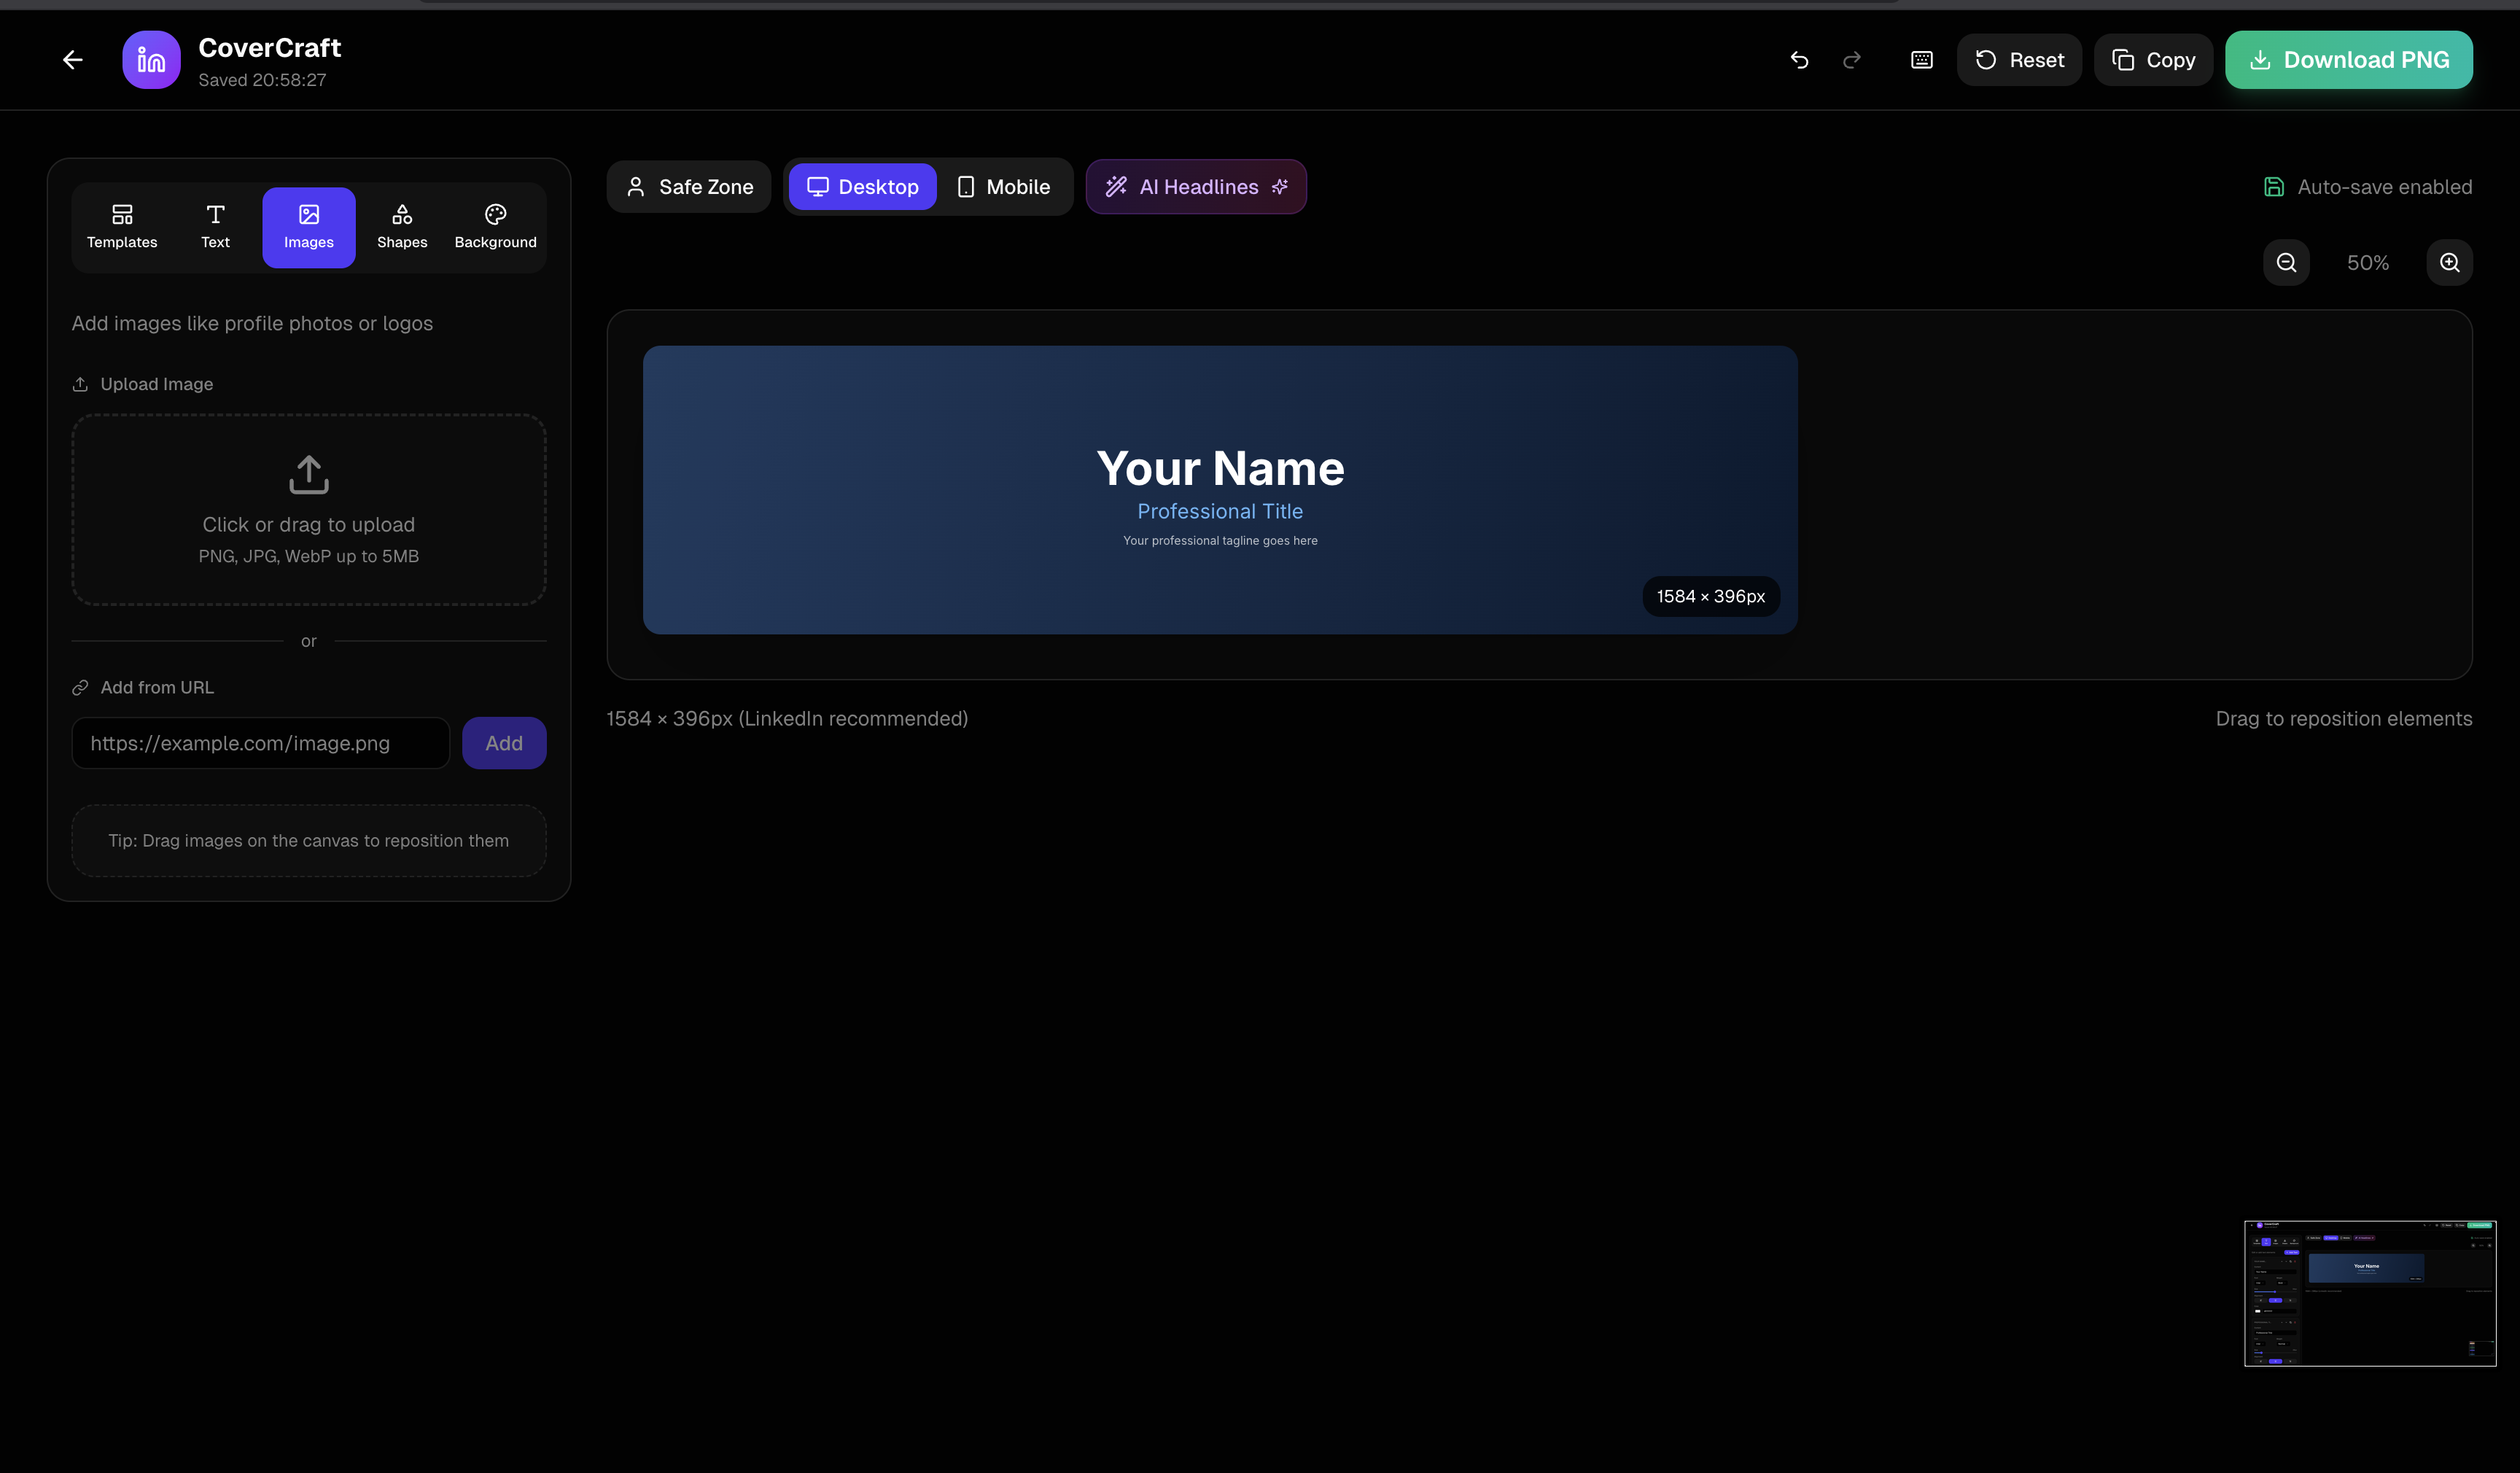Enable AI Headlines

1196,186
